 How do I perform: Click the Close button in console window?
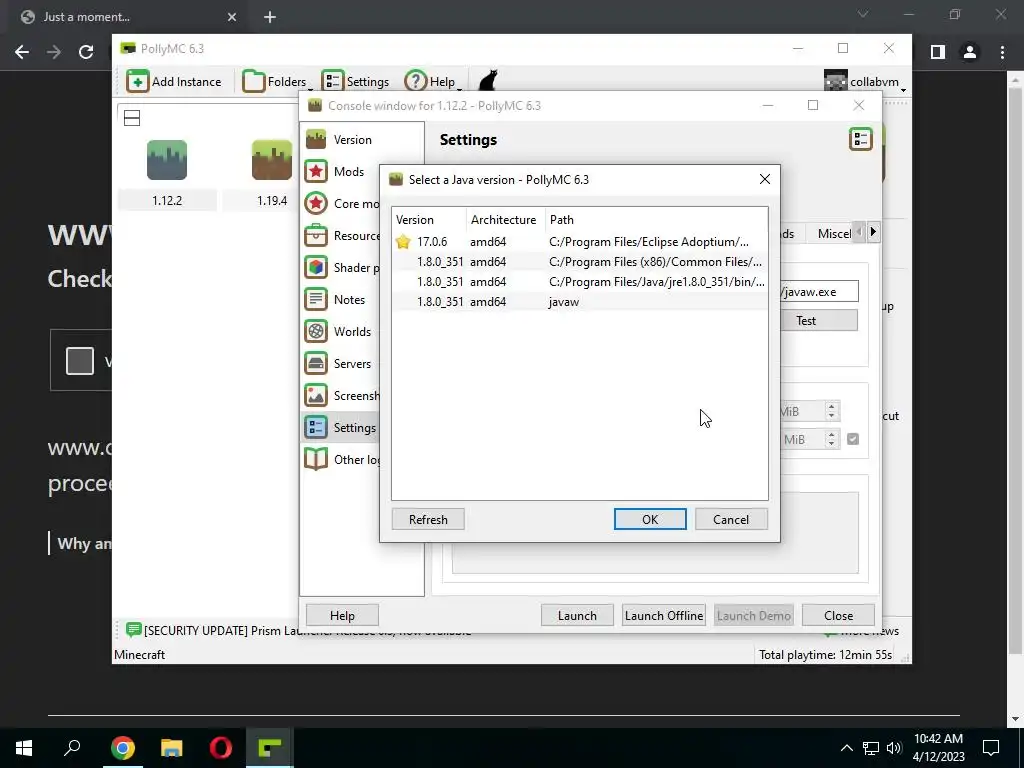[839, 615]
